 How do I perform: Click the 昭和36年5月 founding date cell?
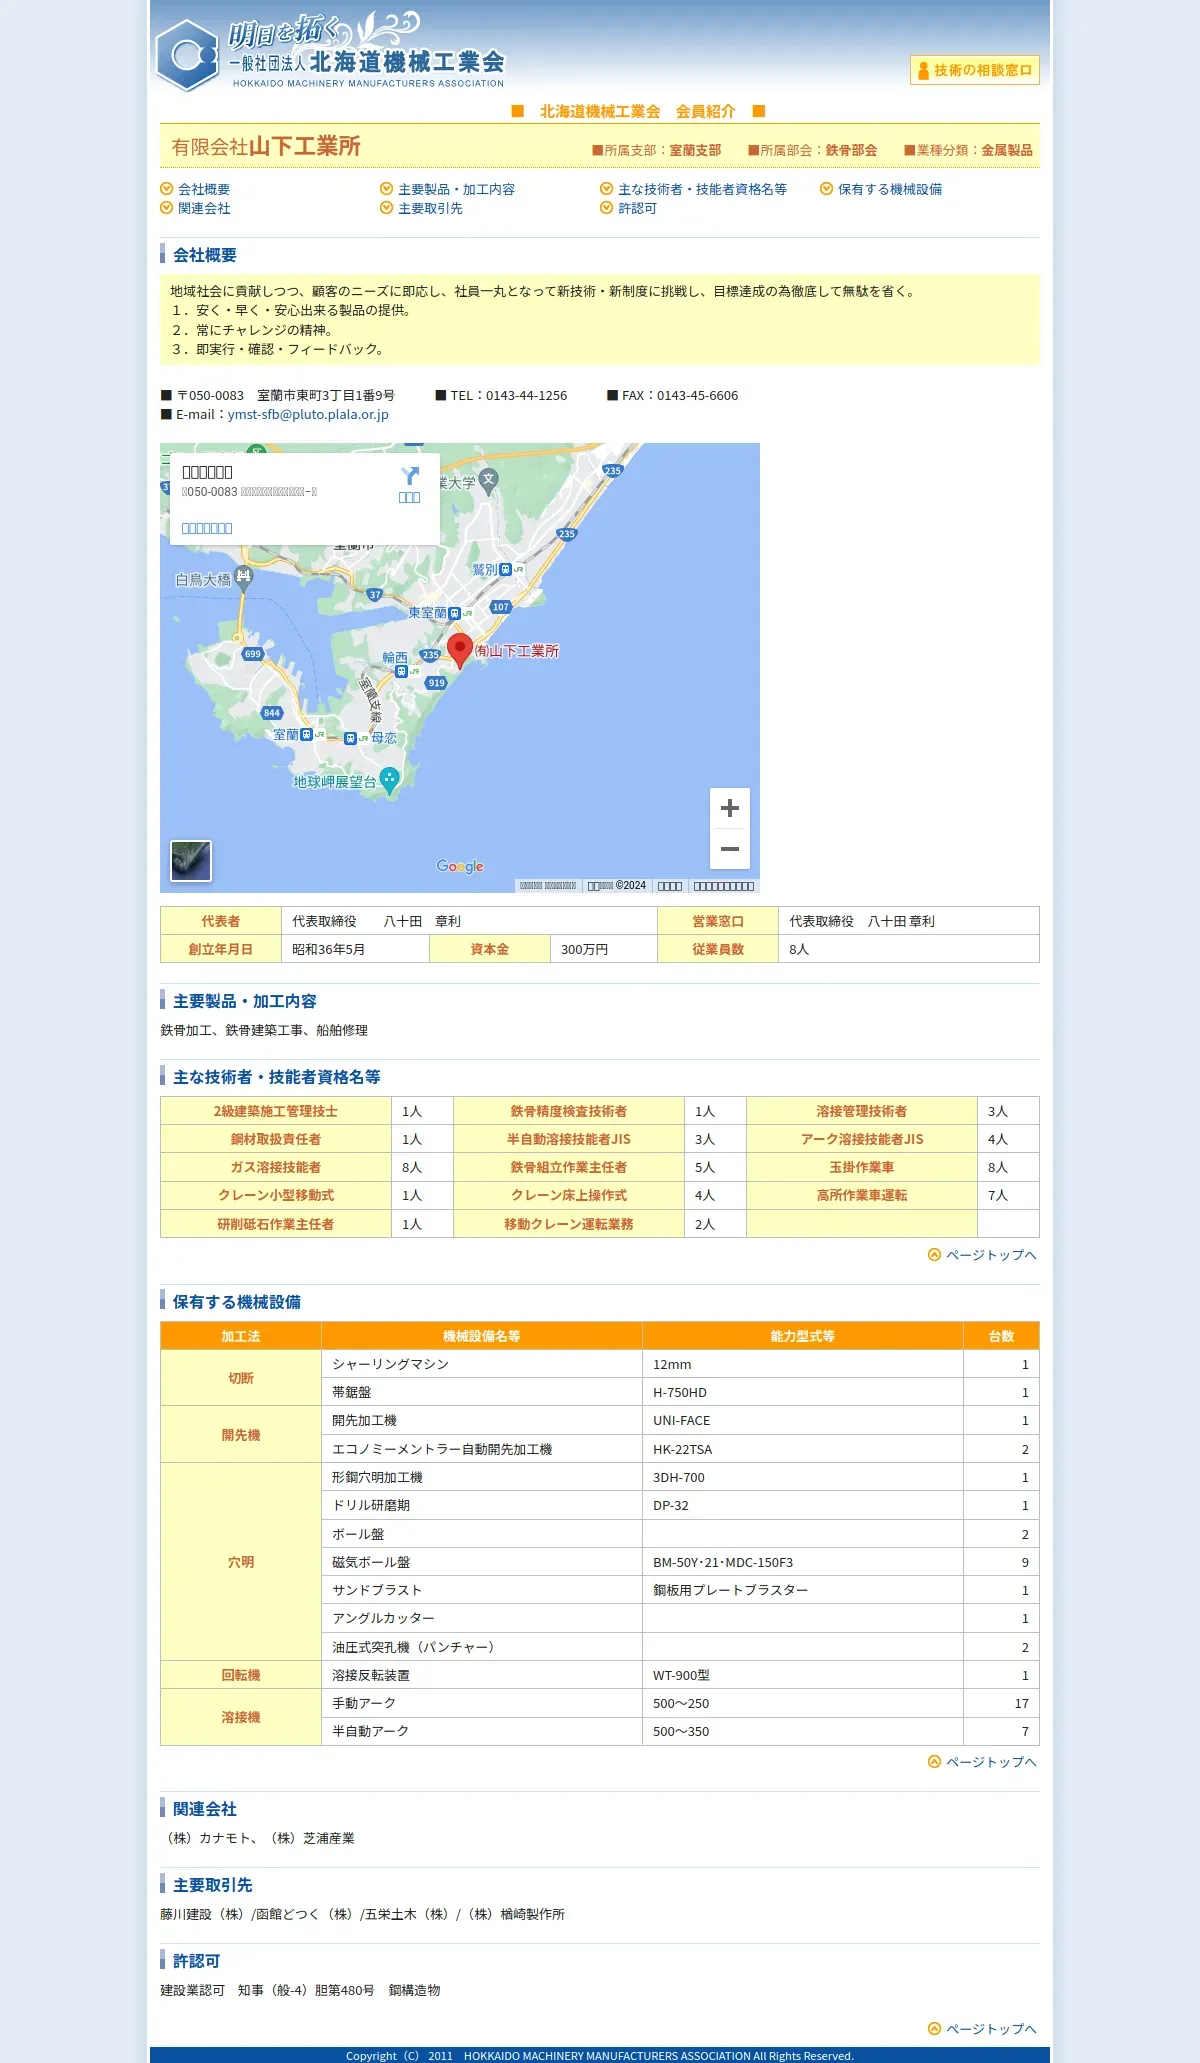(355, 949)
